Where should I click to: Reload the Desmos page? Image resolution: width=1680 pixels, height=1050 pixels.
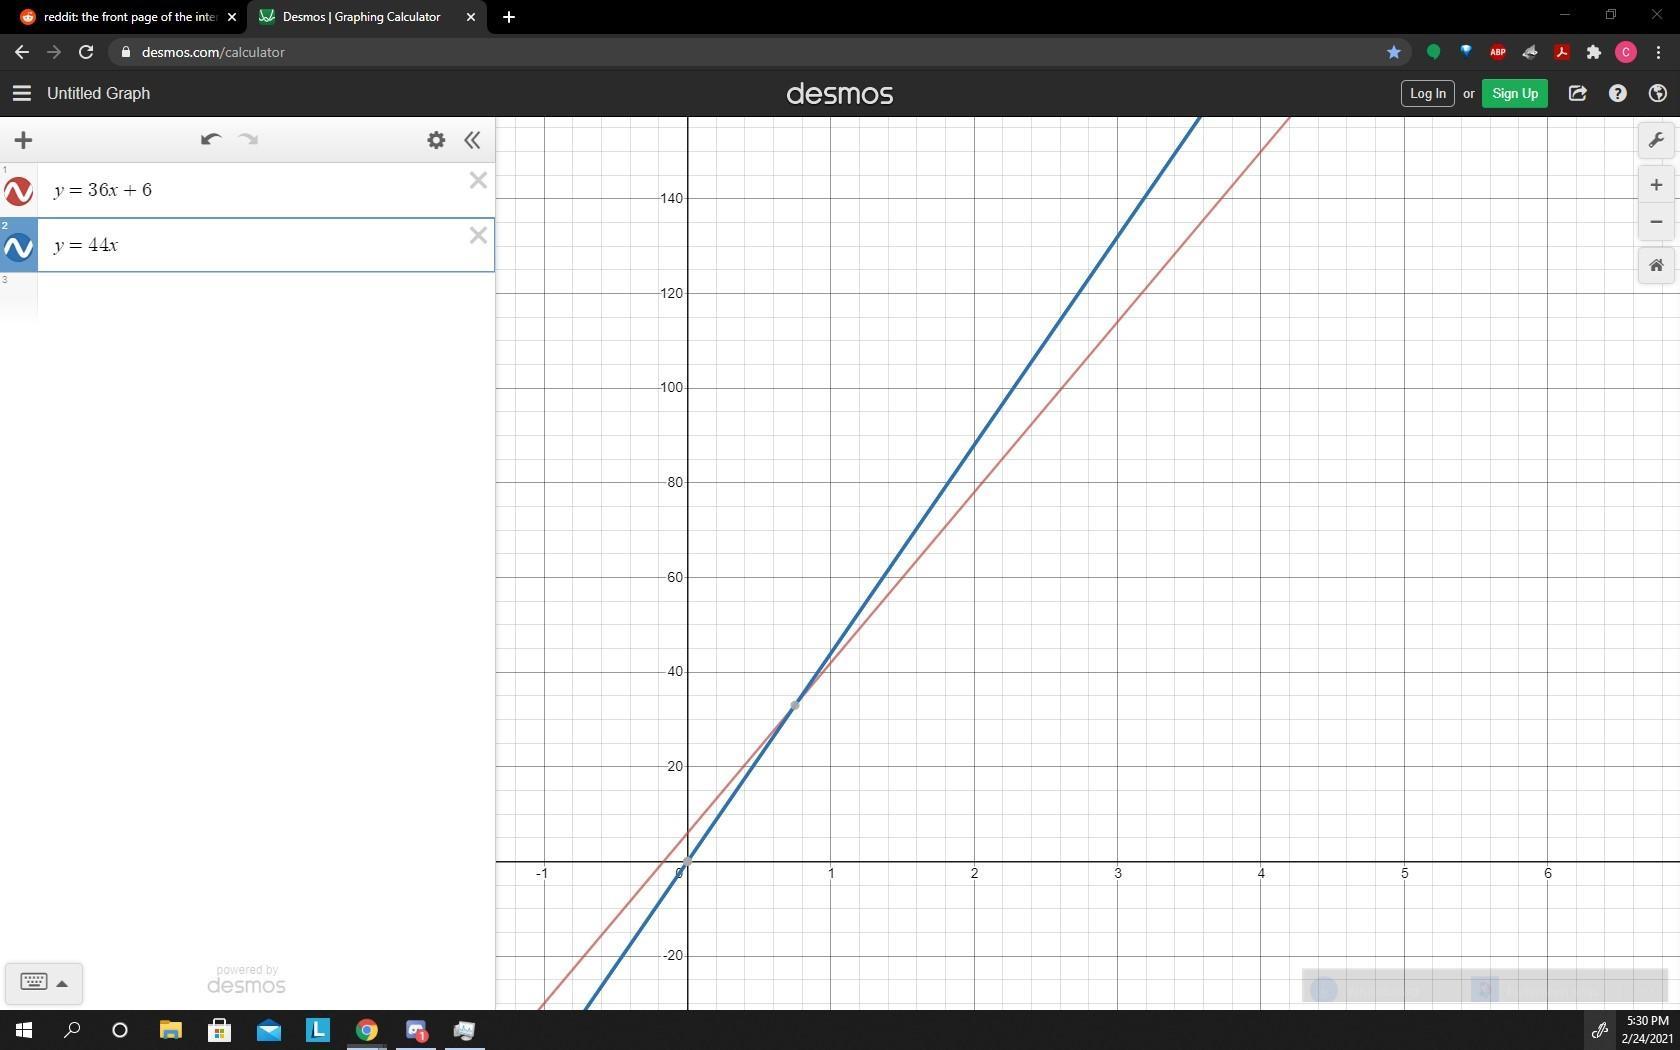tap(86, 52)
